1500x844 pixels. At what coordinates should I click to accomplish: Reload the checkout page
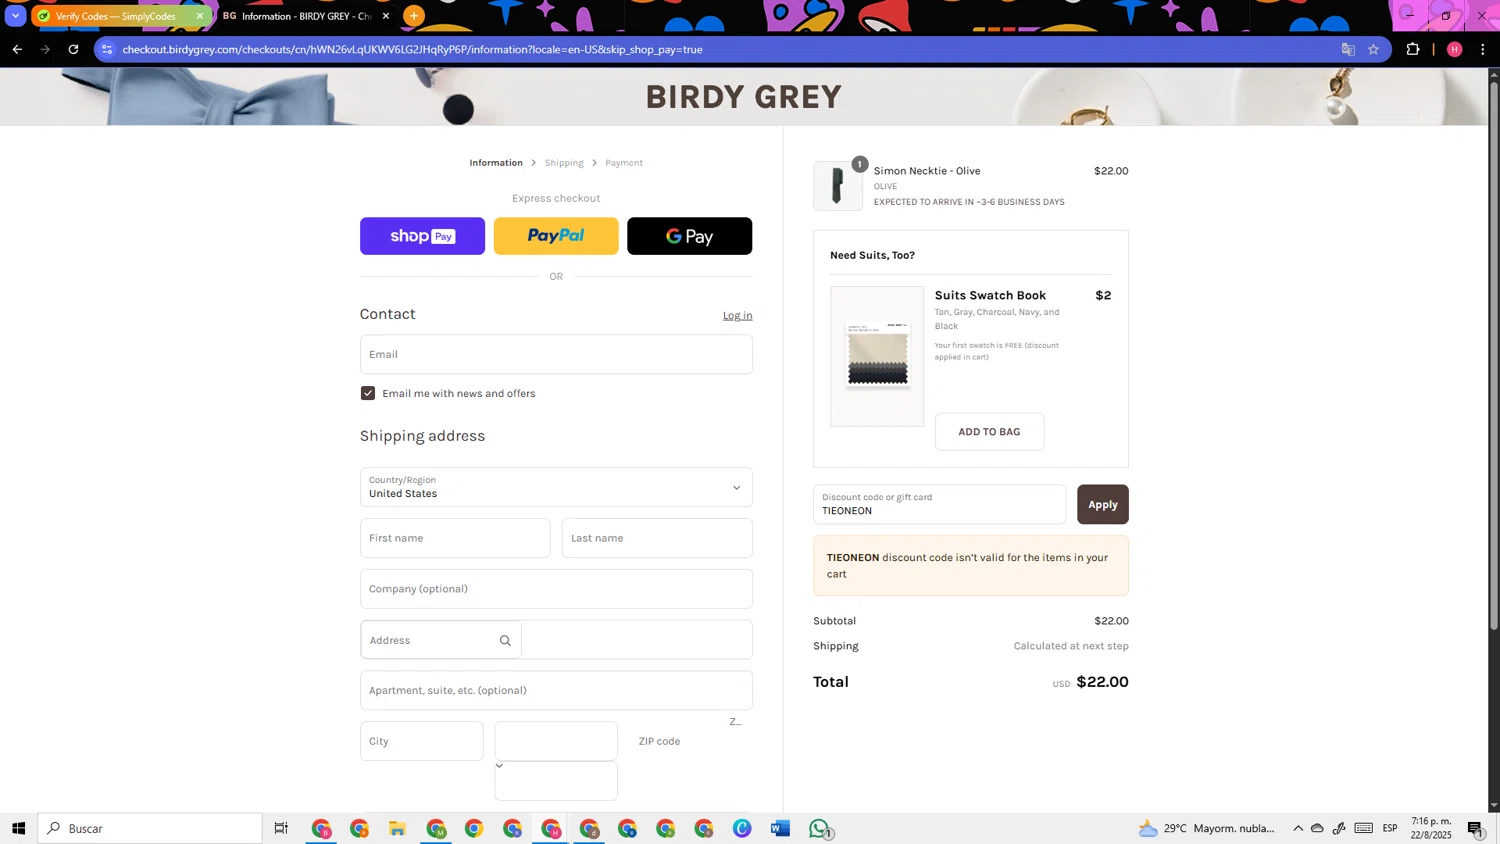73,49
